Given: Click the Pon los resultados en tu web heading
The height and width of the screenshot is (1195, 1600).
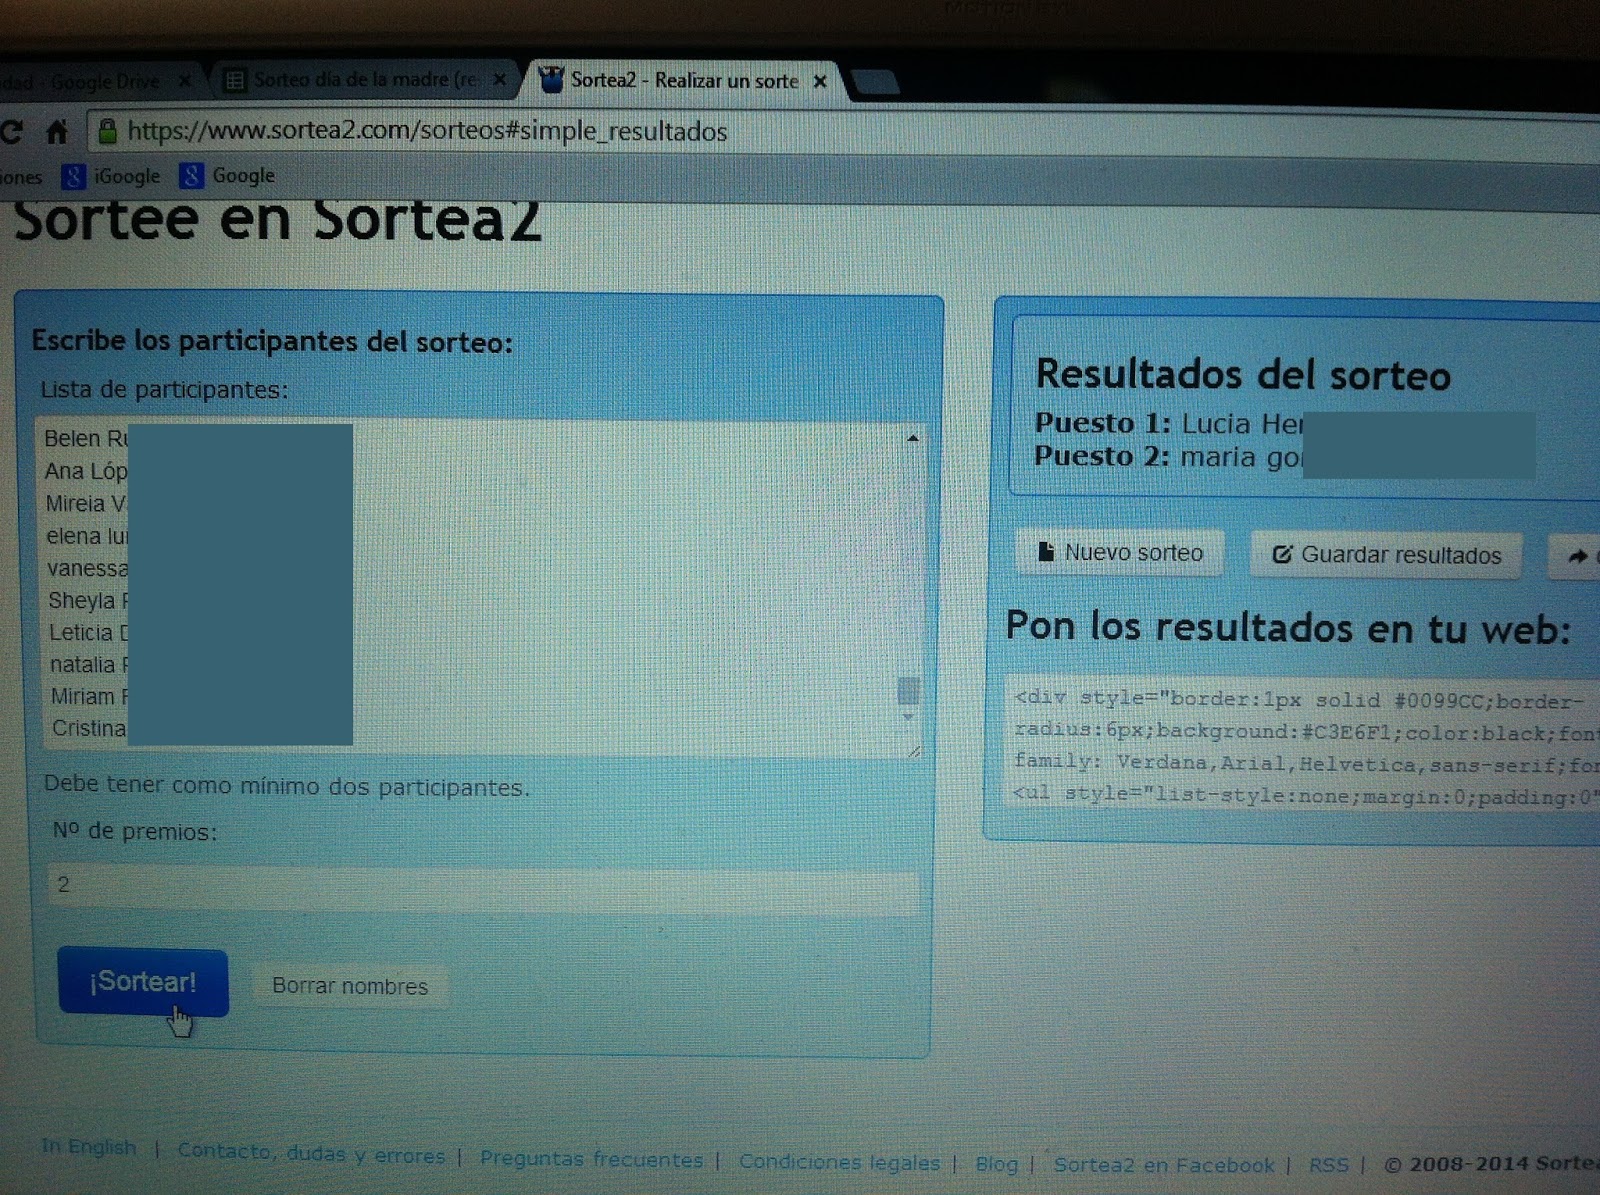Looking at the screenshot, I should 1288,628.
